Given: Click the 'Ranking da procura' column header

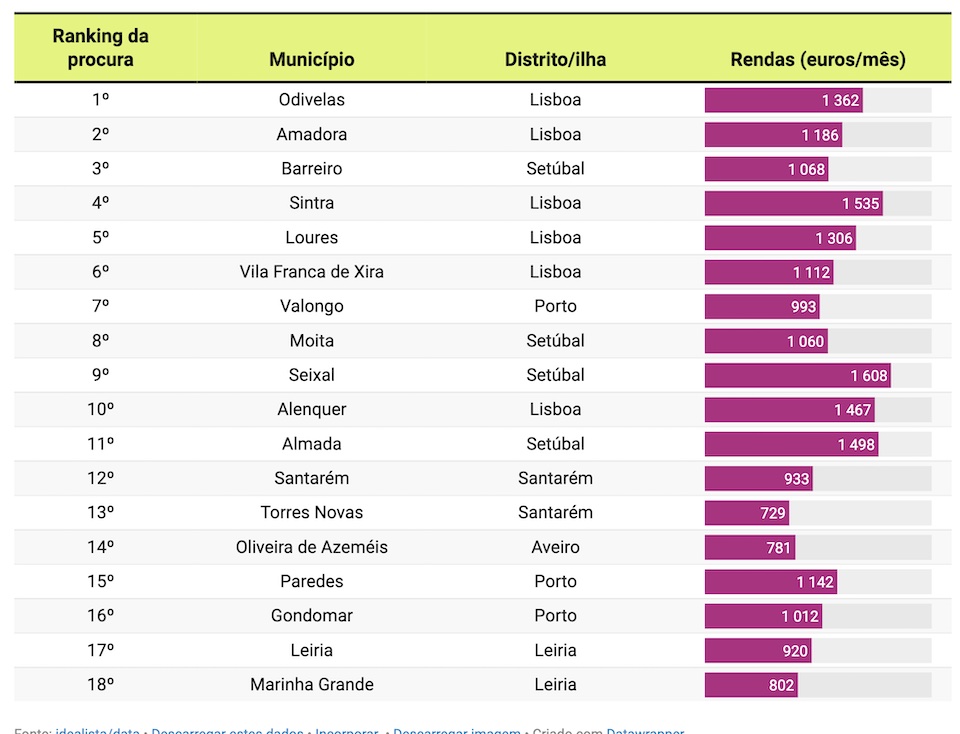Looking at the screenshot, I should pyautogui.click(x=100, y=48).
